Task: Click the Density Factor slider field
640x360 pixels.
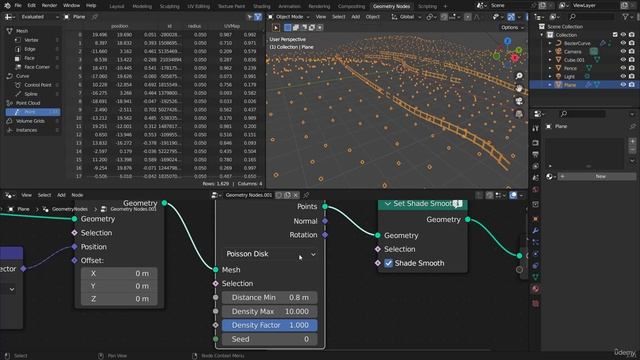Action: (x=270, y=325)
